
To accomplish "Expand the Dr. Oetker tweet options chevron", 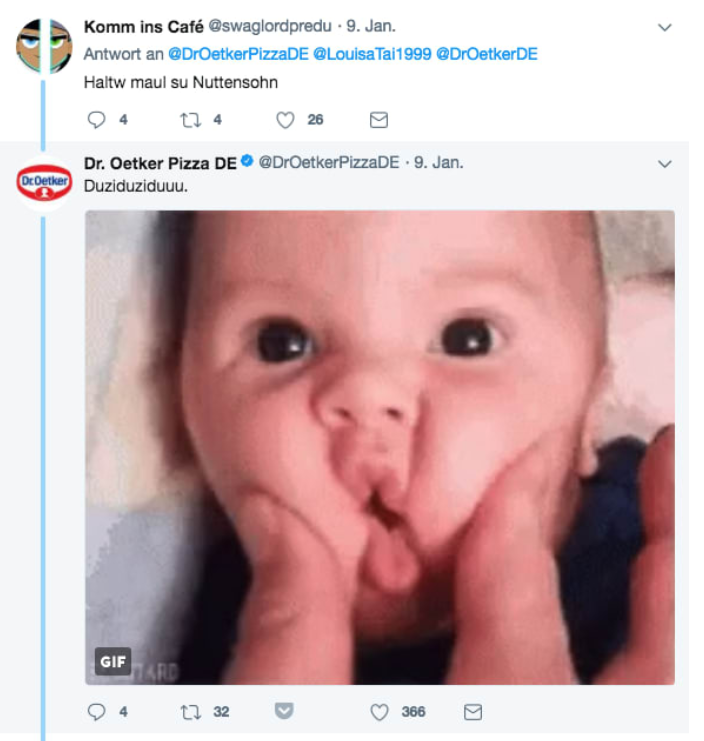I will pos(665,163).
